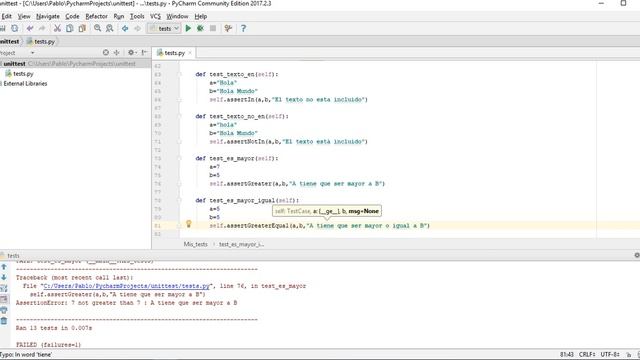Open the Window menu
Image resolution: width=640 pixels, height=360 pixels.
(x=177, y=16)
